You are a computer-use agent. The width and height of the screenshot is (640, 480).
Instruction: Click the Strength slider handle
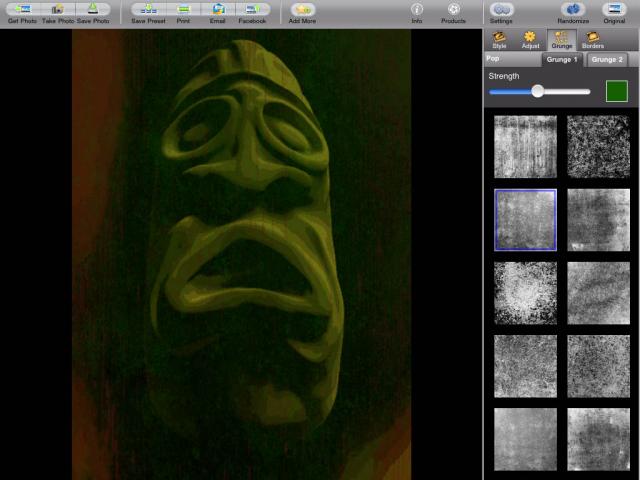coord(538,91)
